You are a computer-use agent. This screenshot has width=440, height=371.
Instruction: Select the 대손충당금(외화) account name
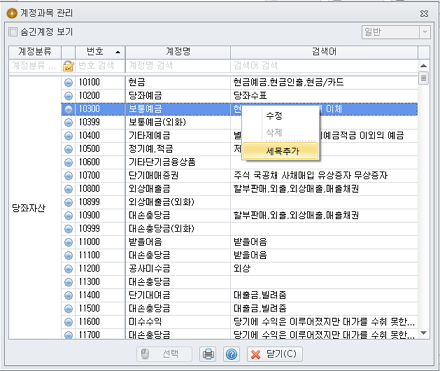coord(178,229)
